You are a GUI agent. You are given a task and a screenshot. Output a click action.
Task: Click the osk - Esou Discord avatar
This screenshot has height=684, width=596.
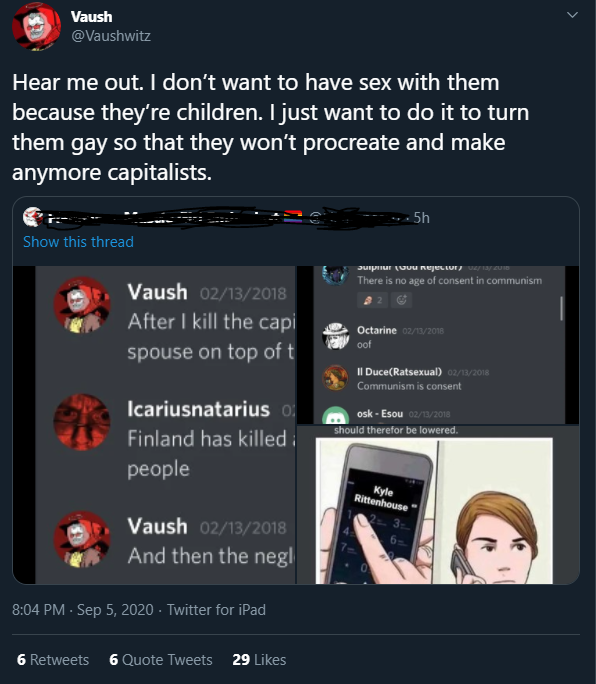click(x=335, y=415)
